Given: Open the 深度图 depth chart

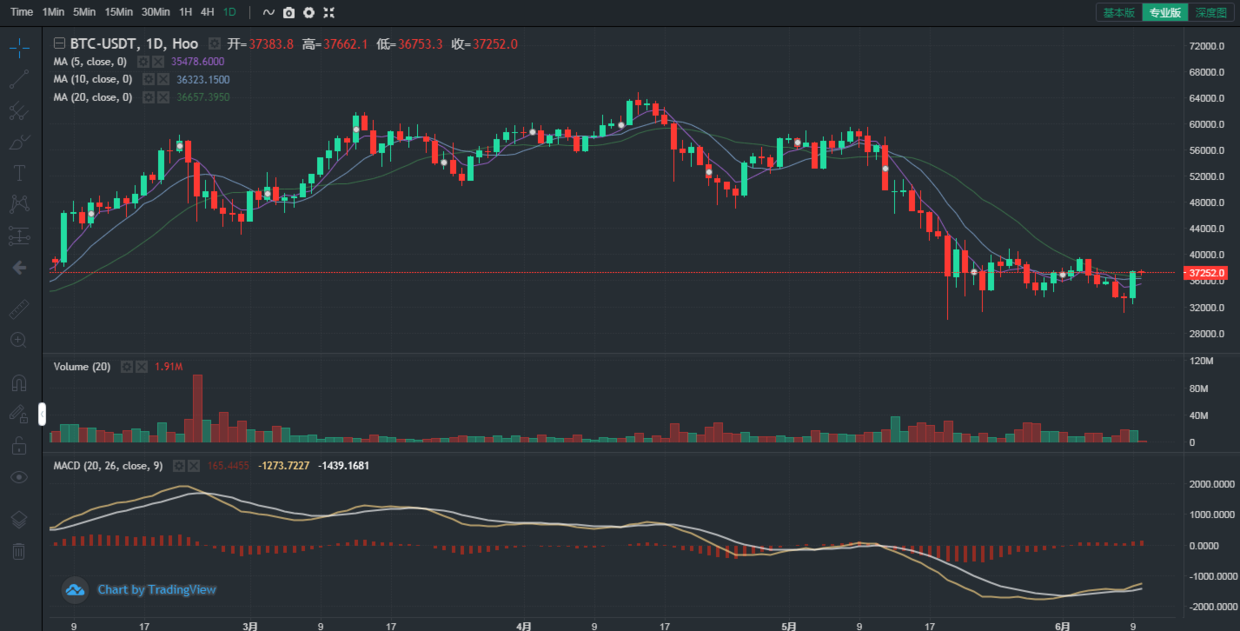Looking at the screenshot, I should (1211, 12).
